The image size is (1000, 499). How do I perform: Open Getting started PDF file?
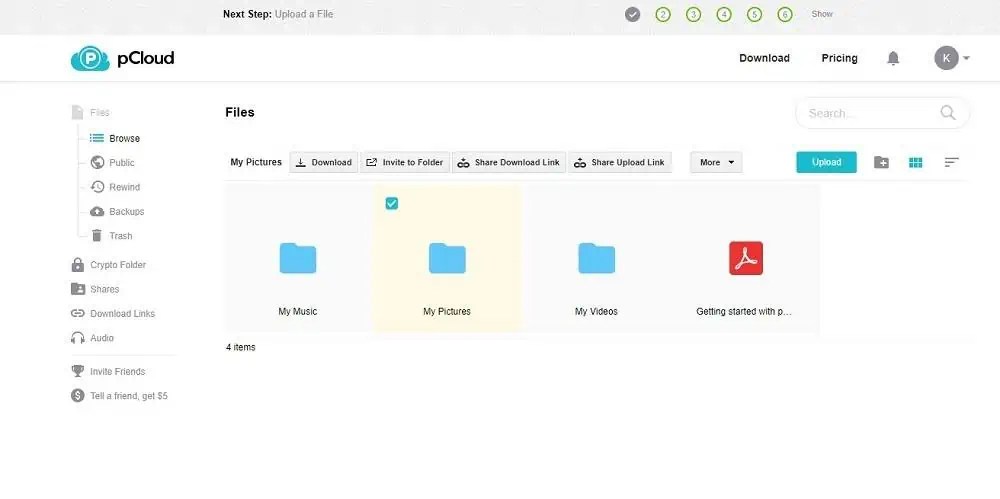746,258
